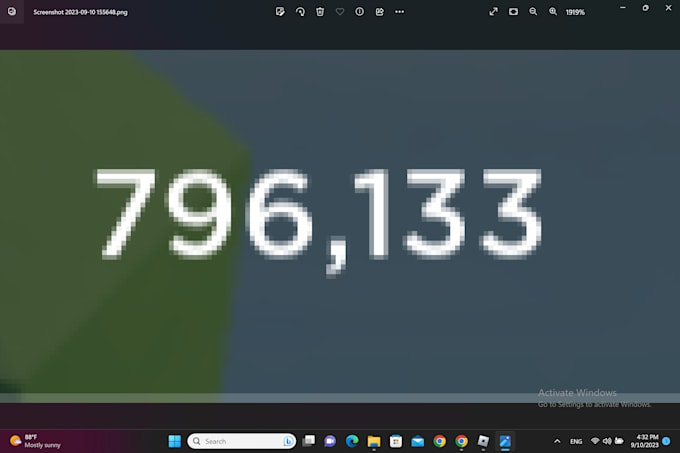Zoom out using the minus magnifier

click(533, 12)
